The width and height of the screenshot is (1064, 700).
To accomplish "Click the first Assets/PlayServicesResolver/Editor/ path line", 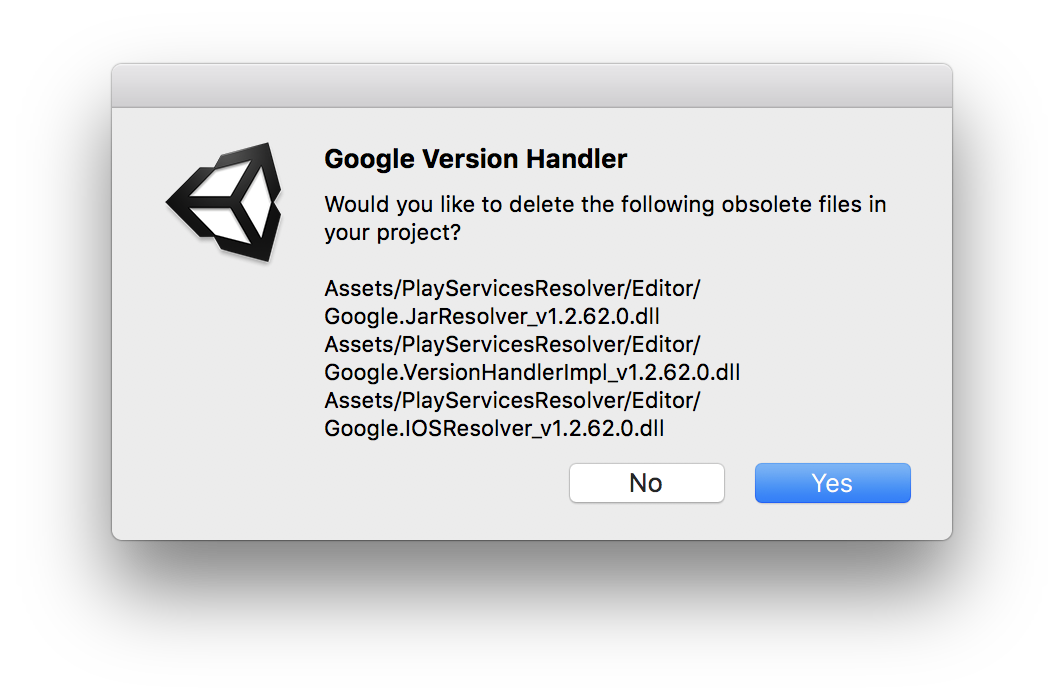I will pyautogui.click(x=511, y=288).
